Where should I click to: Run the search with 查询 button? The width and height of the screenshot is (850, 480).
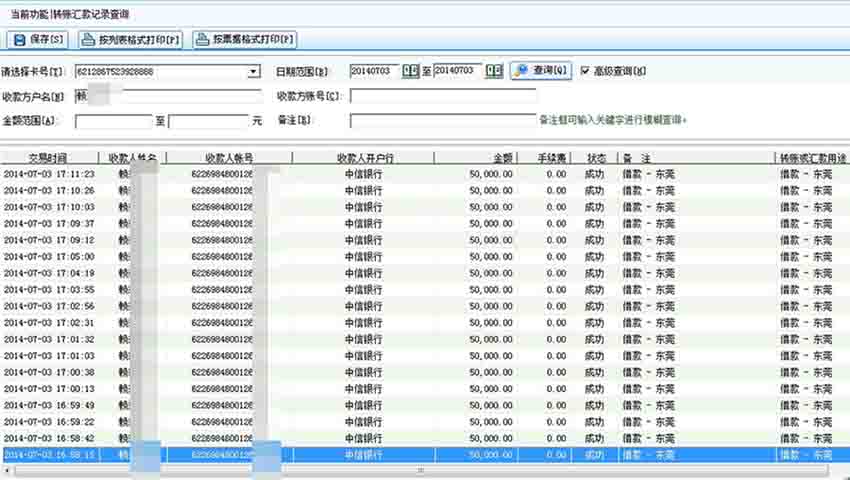541,71
